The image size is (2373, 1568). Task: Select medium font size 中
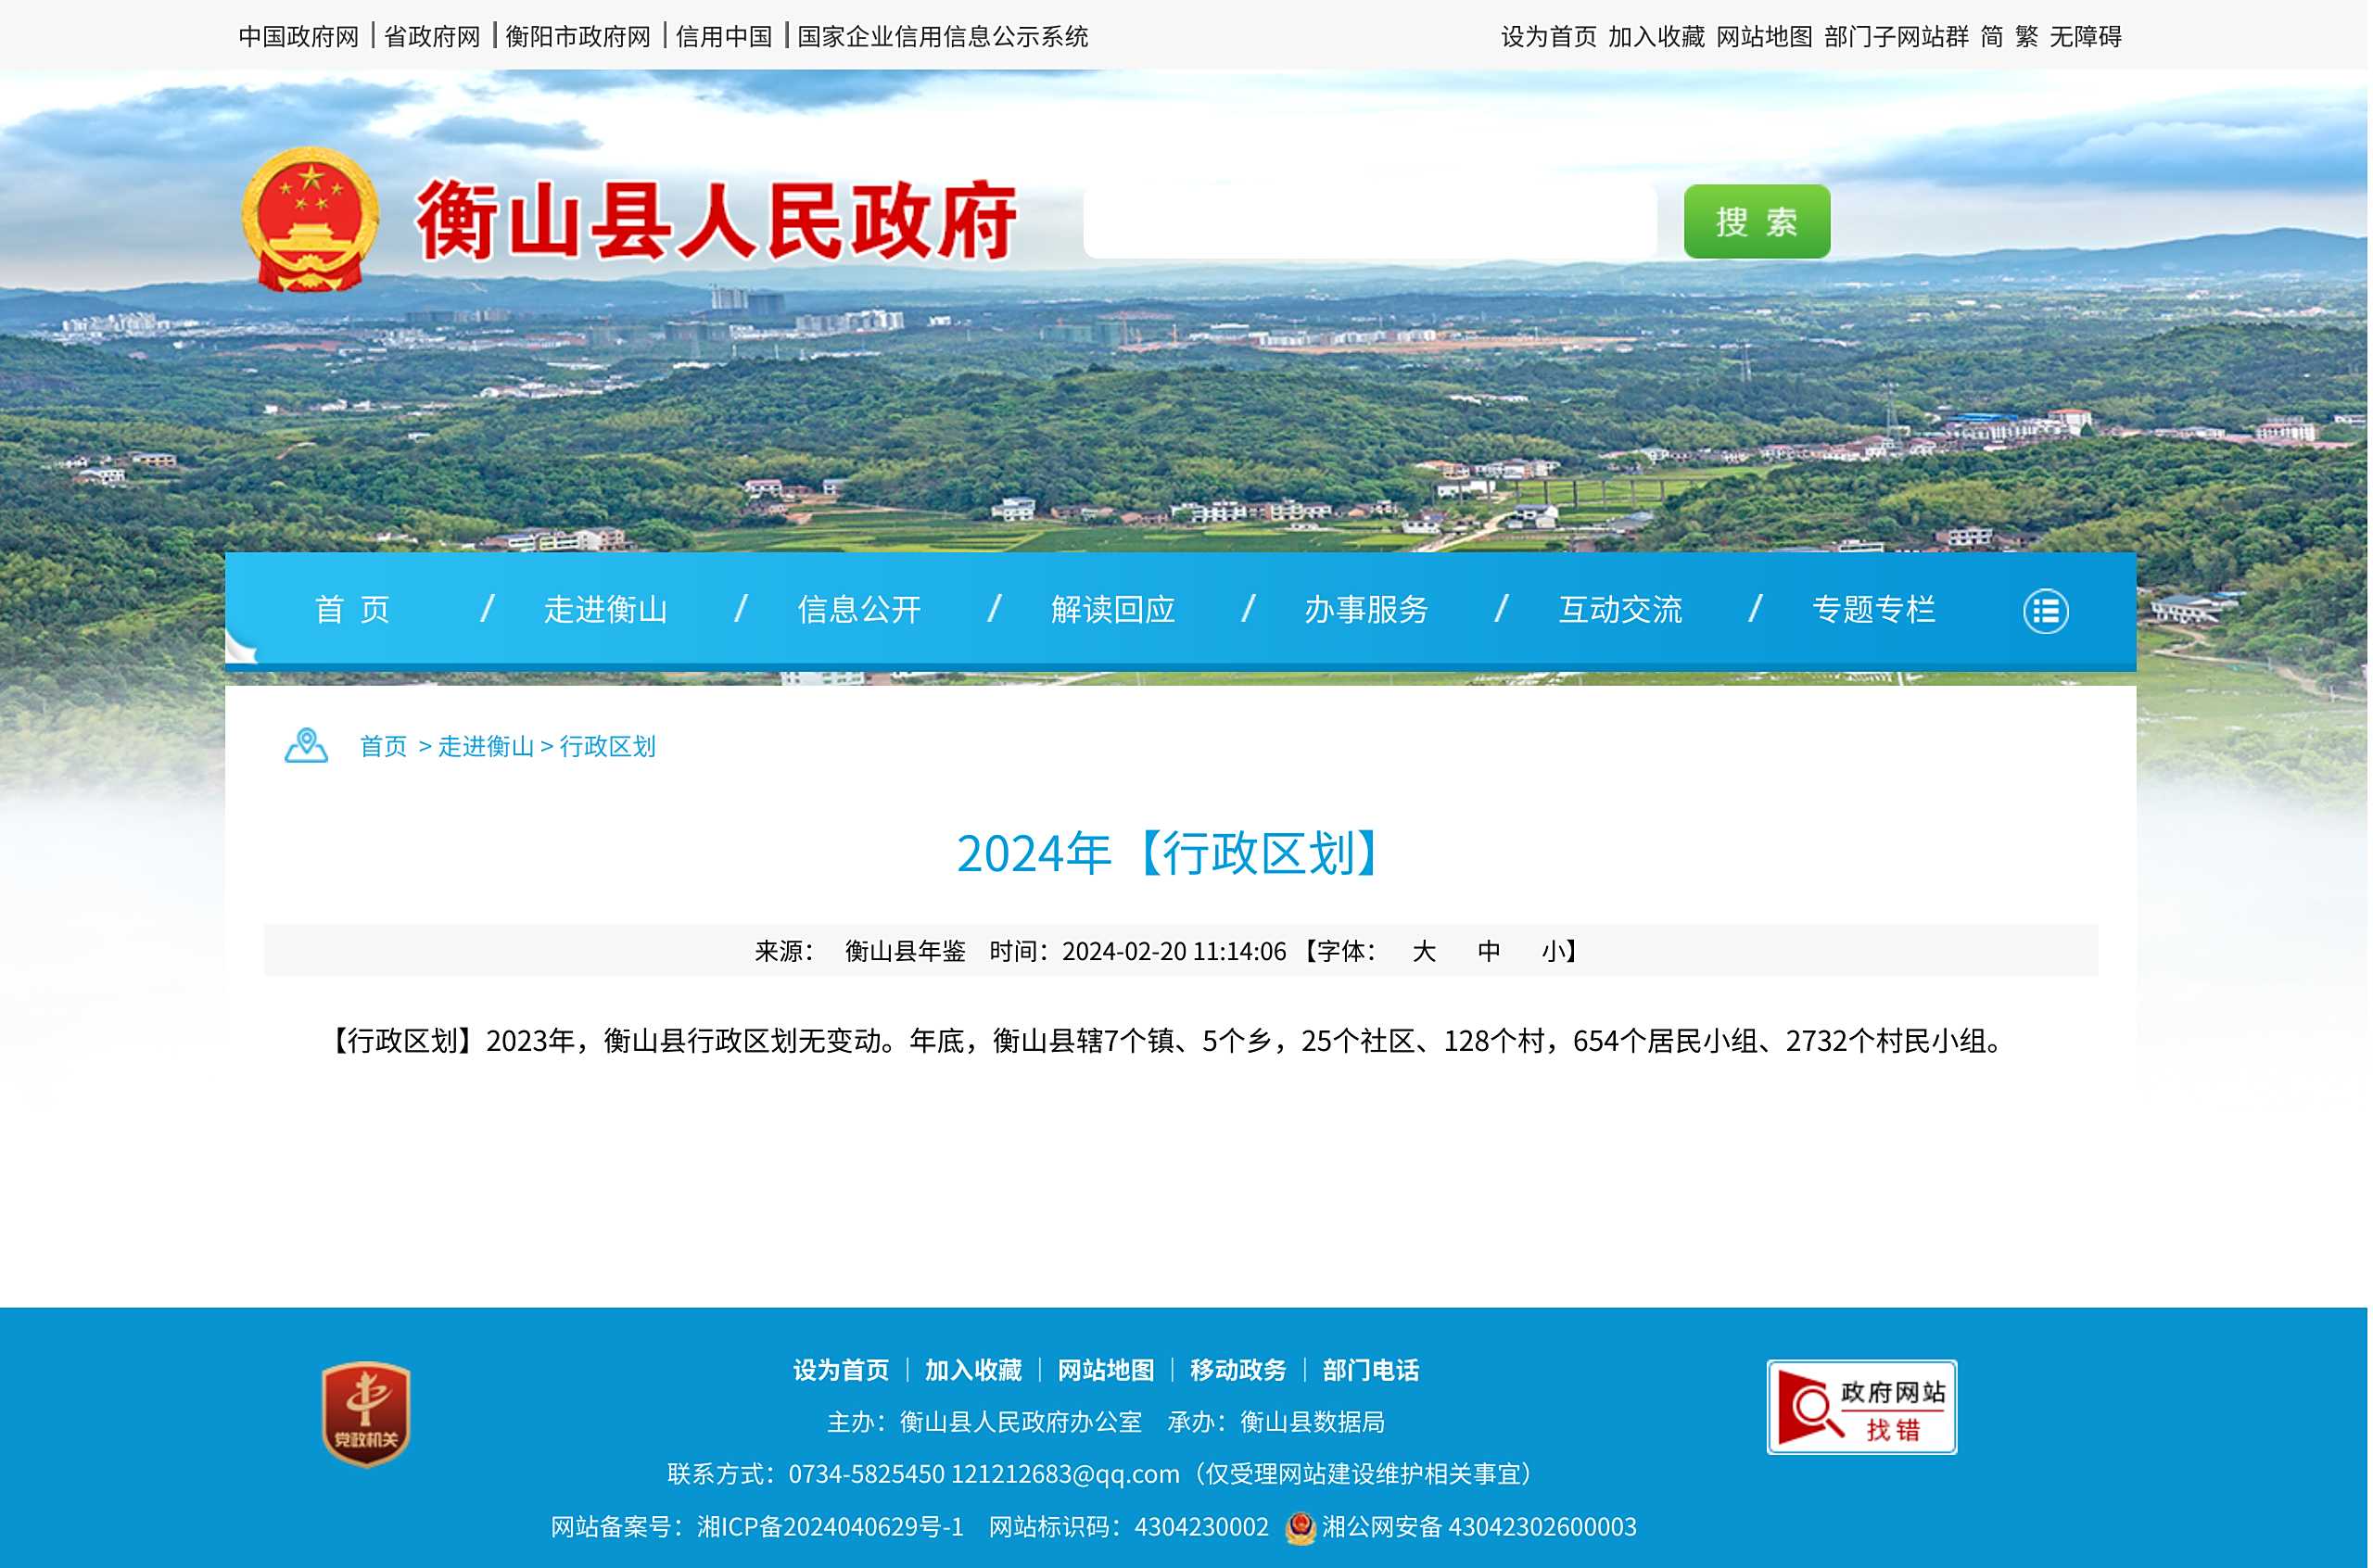coord(1488,951)
